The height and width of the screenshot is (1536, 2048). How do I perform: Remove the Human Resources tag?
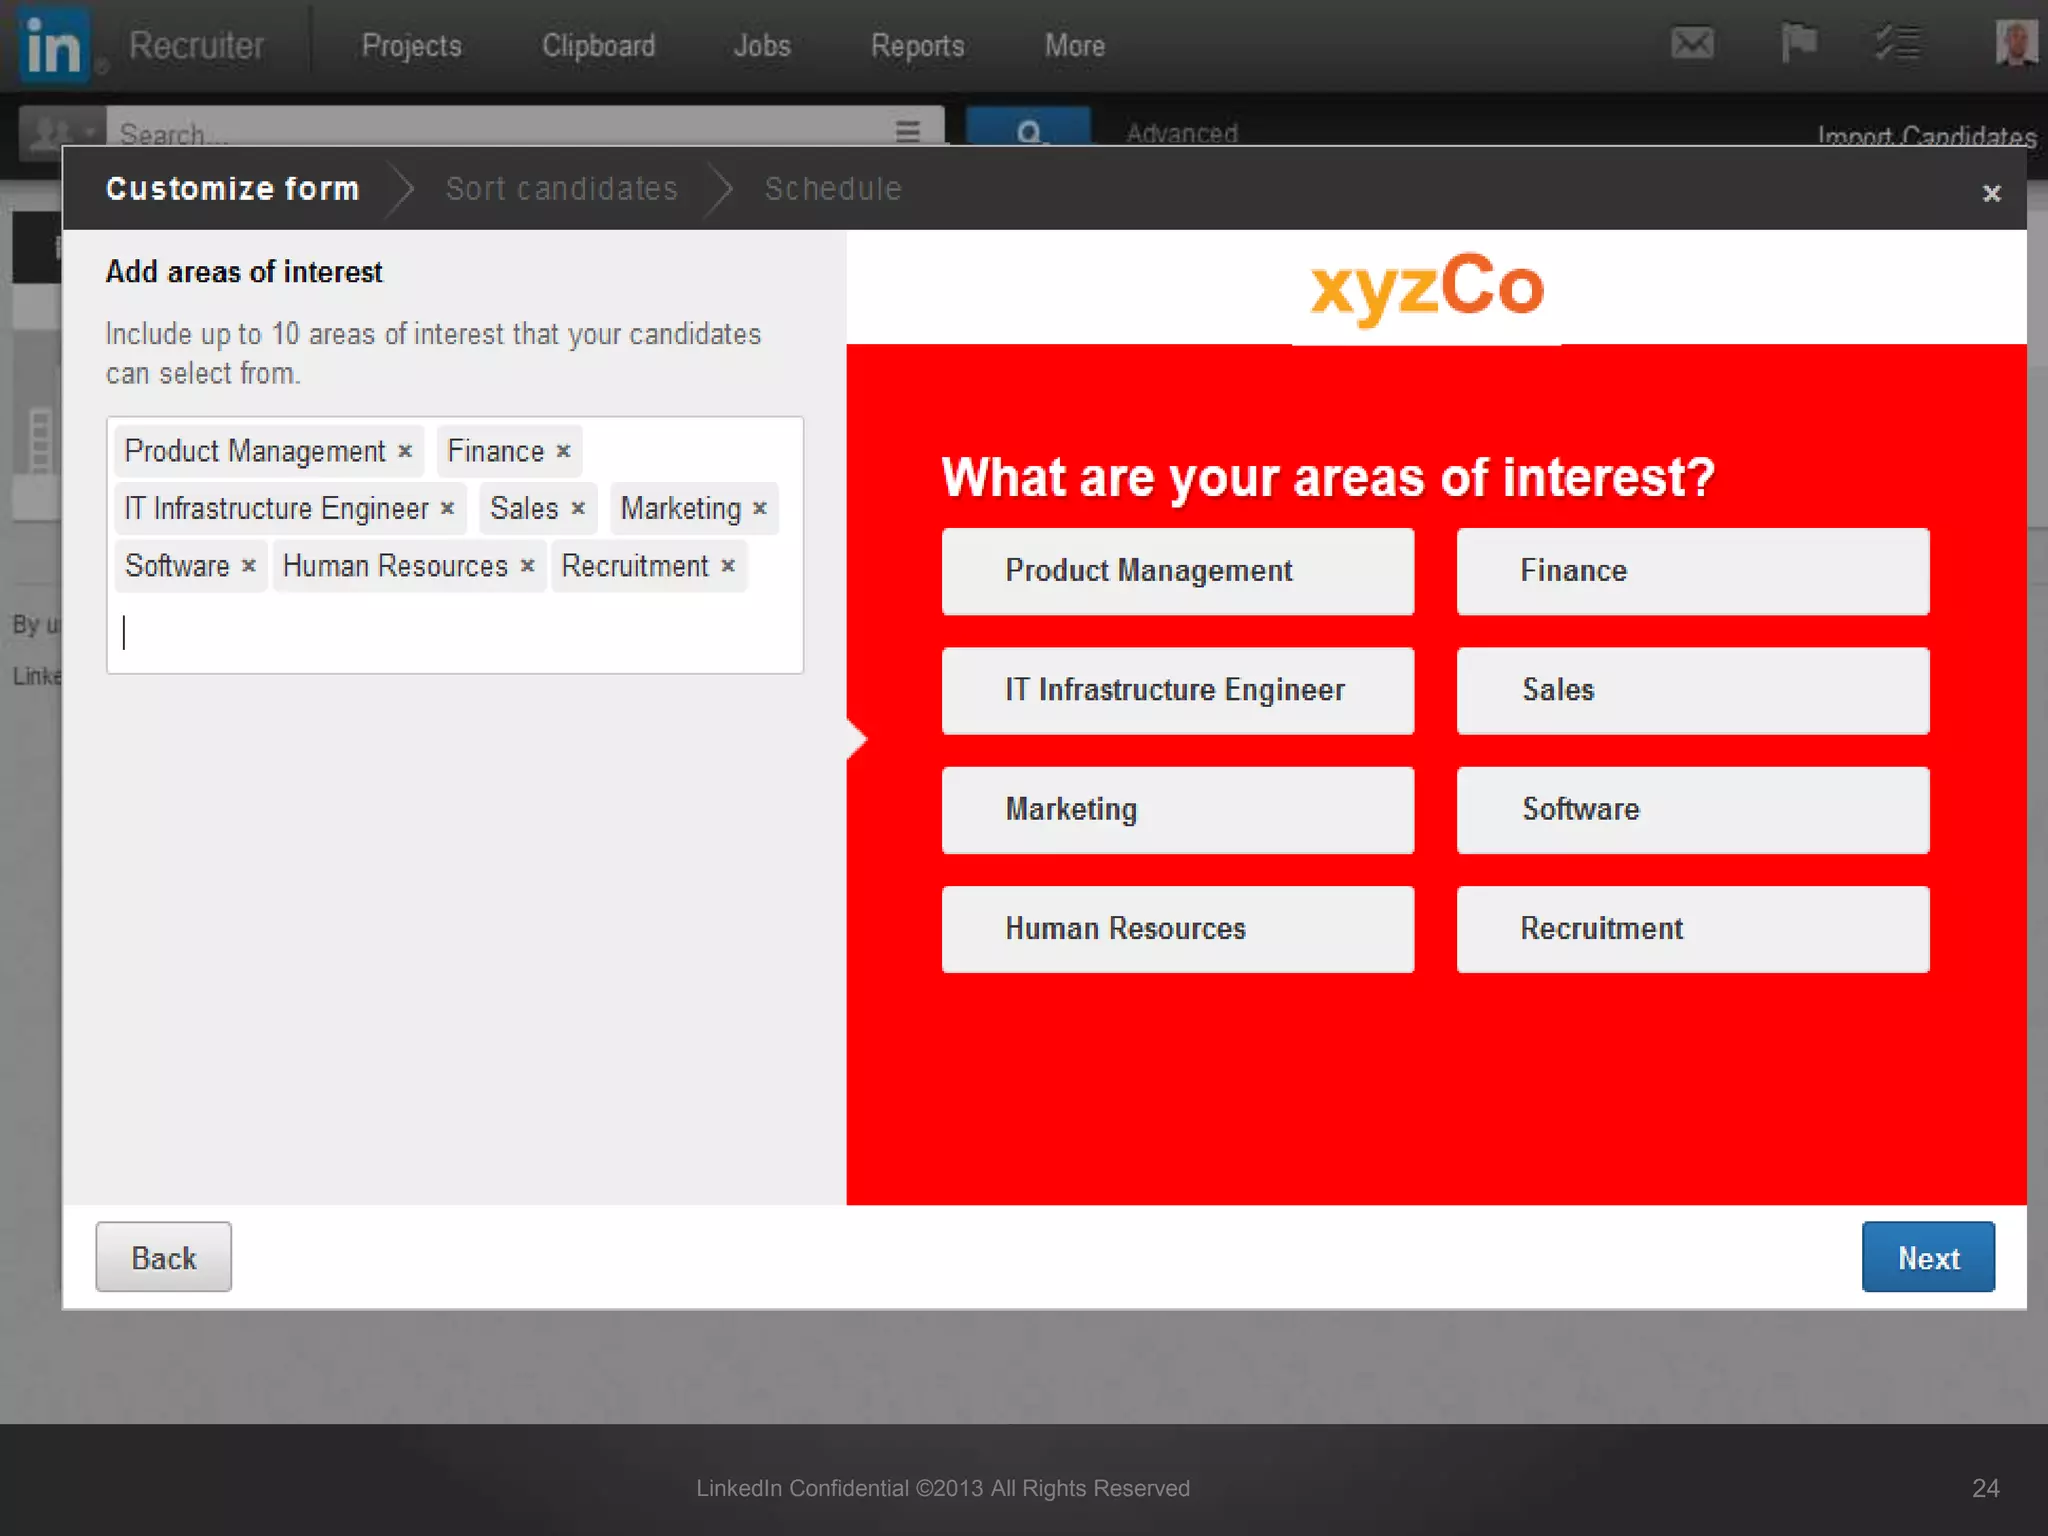coord(528,566)
